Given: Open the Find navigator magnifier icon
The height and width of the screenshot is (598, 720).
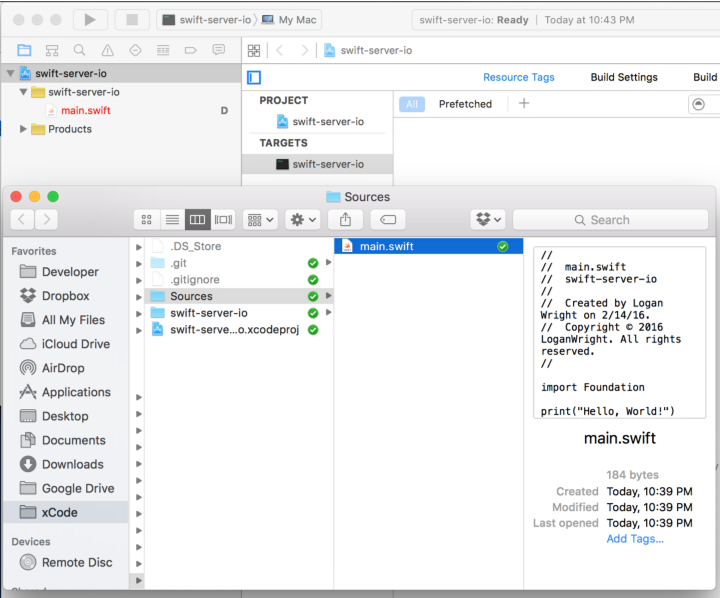Looking at the screenshot, I should click(79, 50).
